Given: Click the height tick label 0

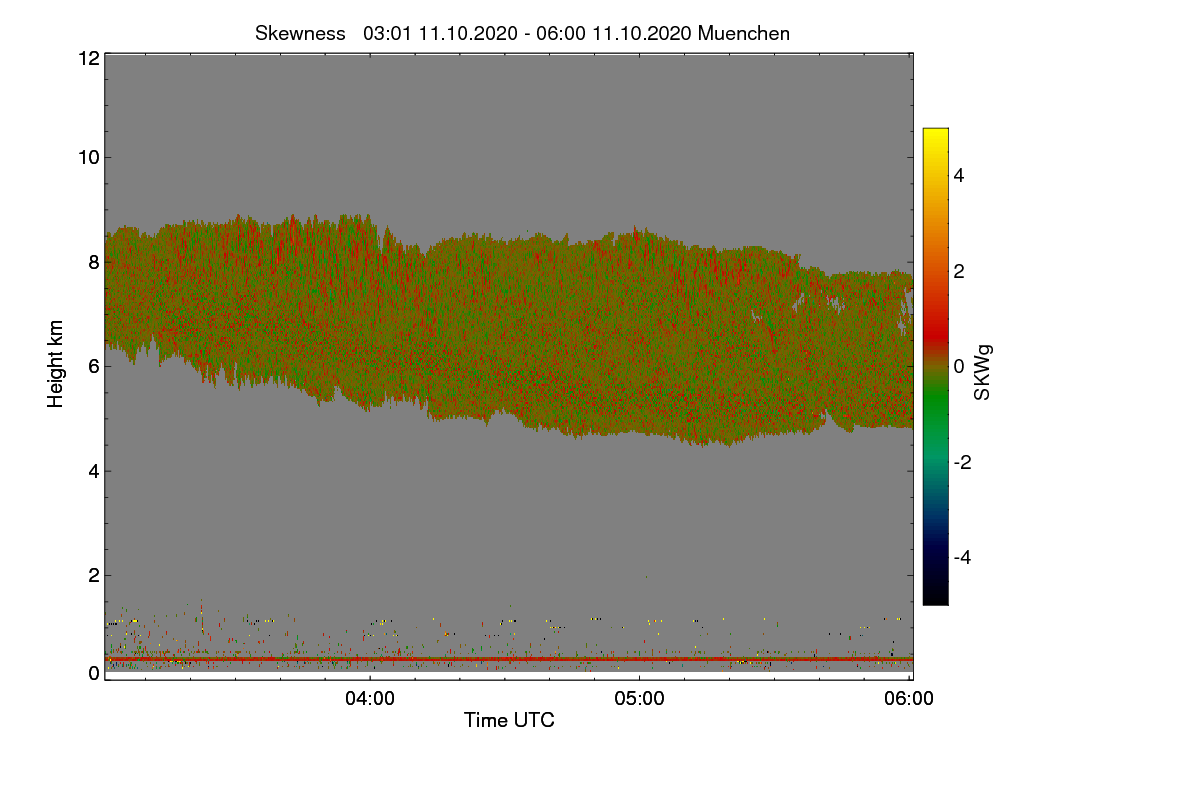Looking at the screenshot, I should 94,673.
